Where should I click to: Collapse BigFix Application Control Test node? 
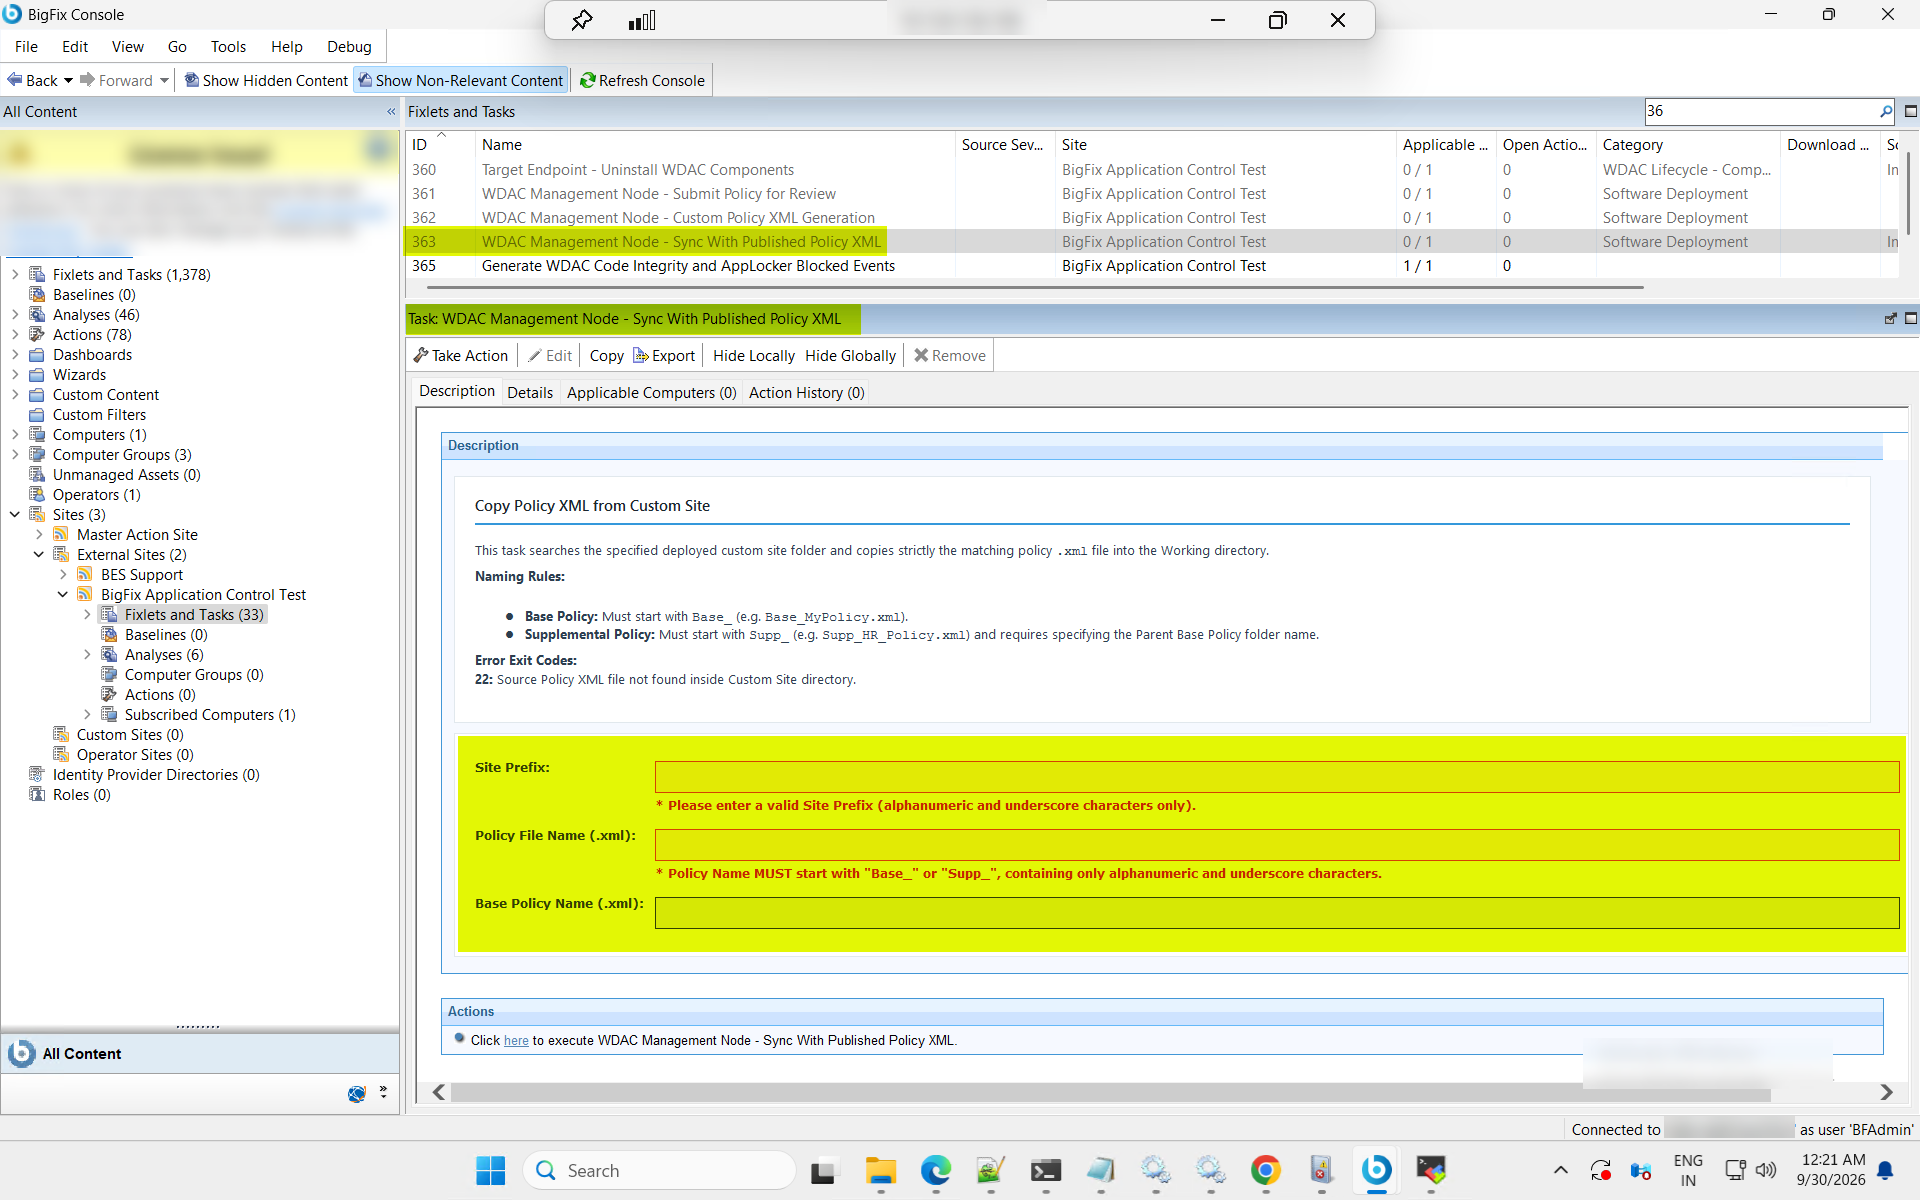point(63,594)
